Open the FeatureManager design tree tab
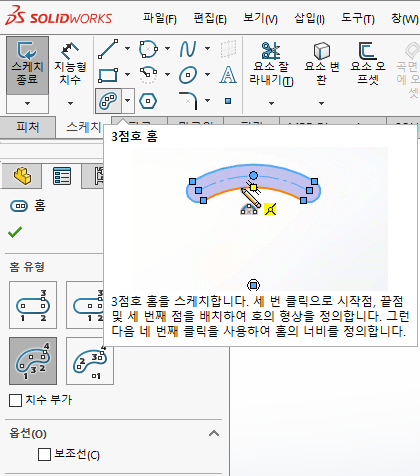Image resolution: width=420 pixels, height=476 pixels. tap(22, 176)
